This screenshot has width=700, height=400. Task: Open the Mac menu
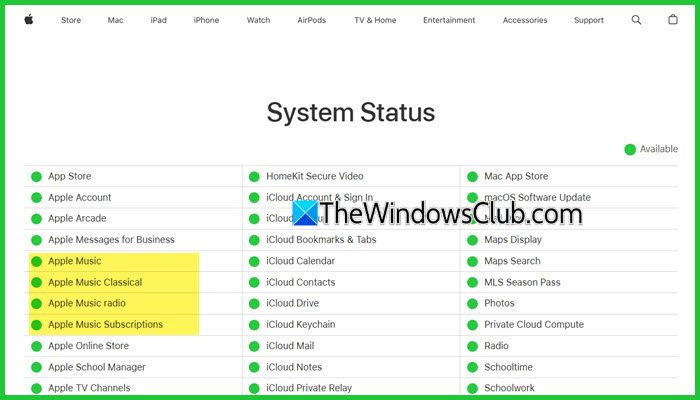click(x=115, y=20)
